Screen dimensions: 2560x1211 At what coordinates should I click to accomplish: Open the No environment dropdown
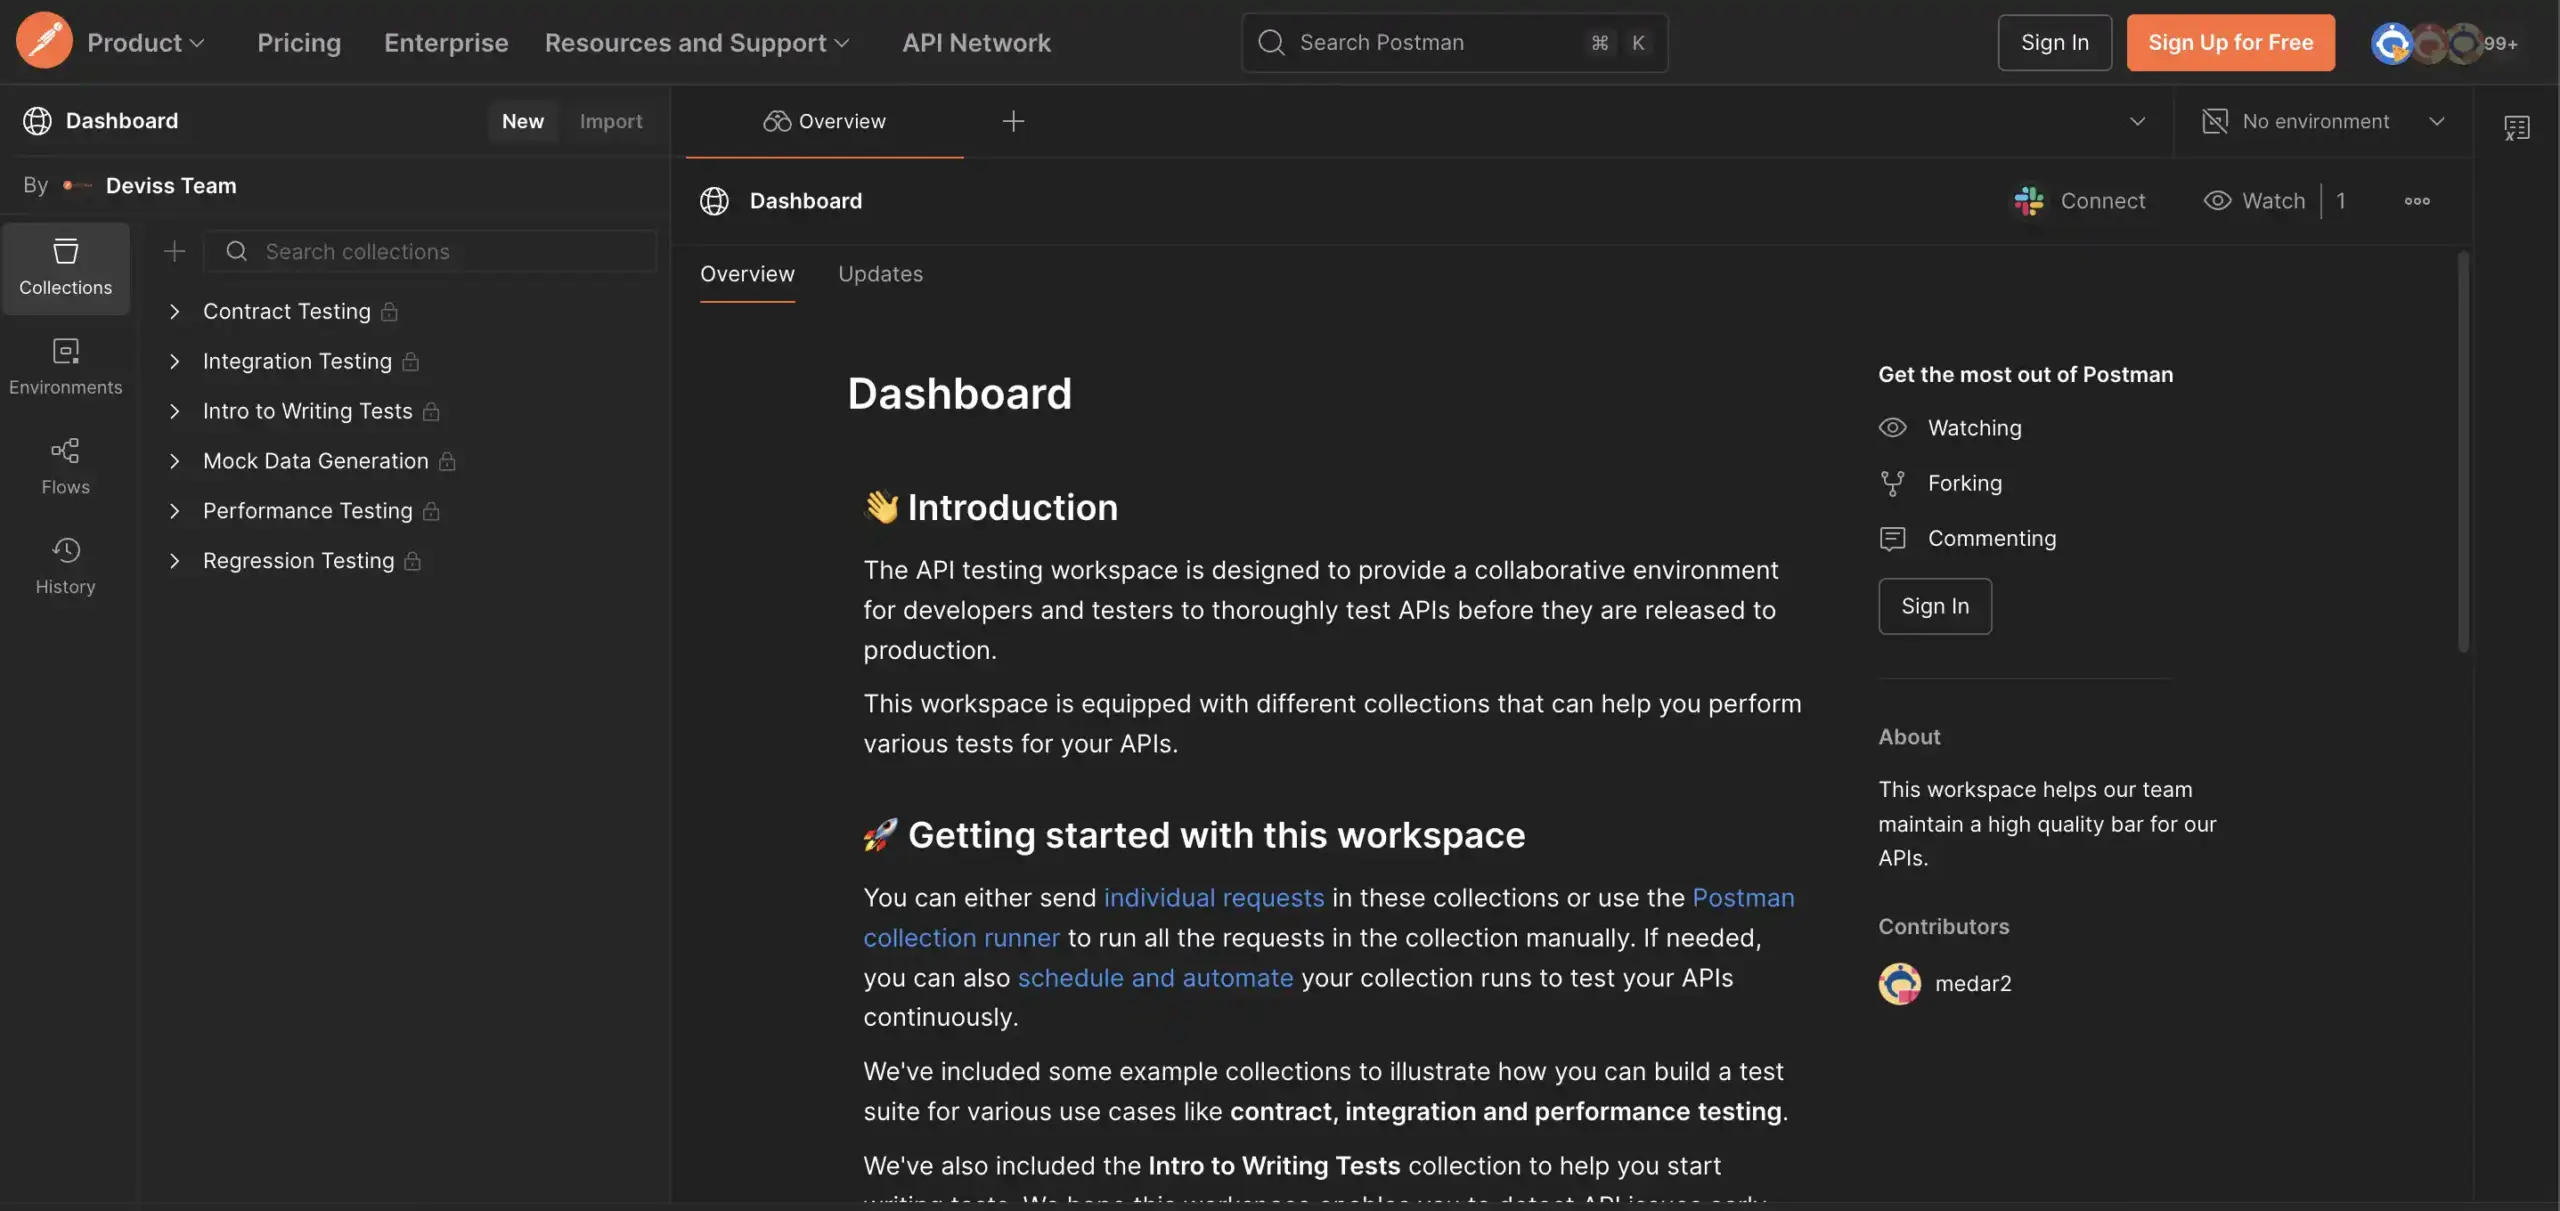point(2437,121)
